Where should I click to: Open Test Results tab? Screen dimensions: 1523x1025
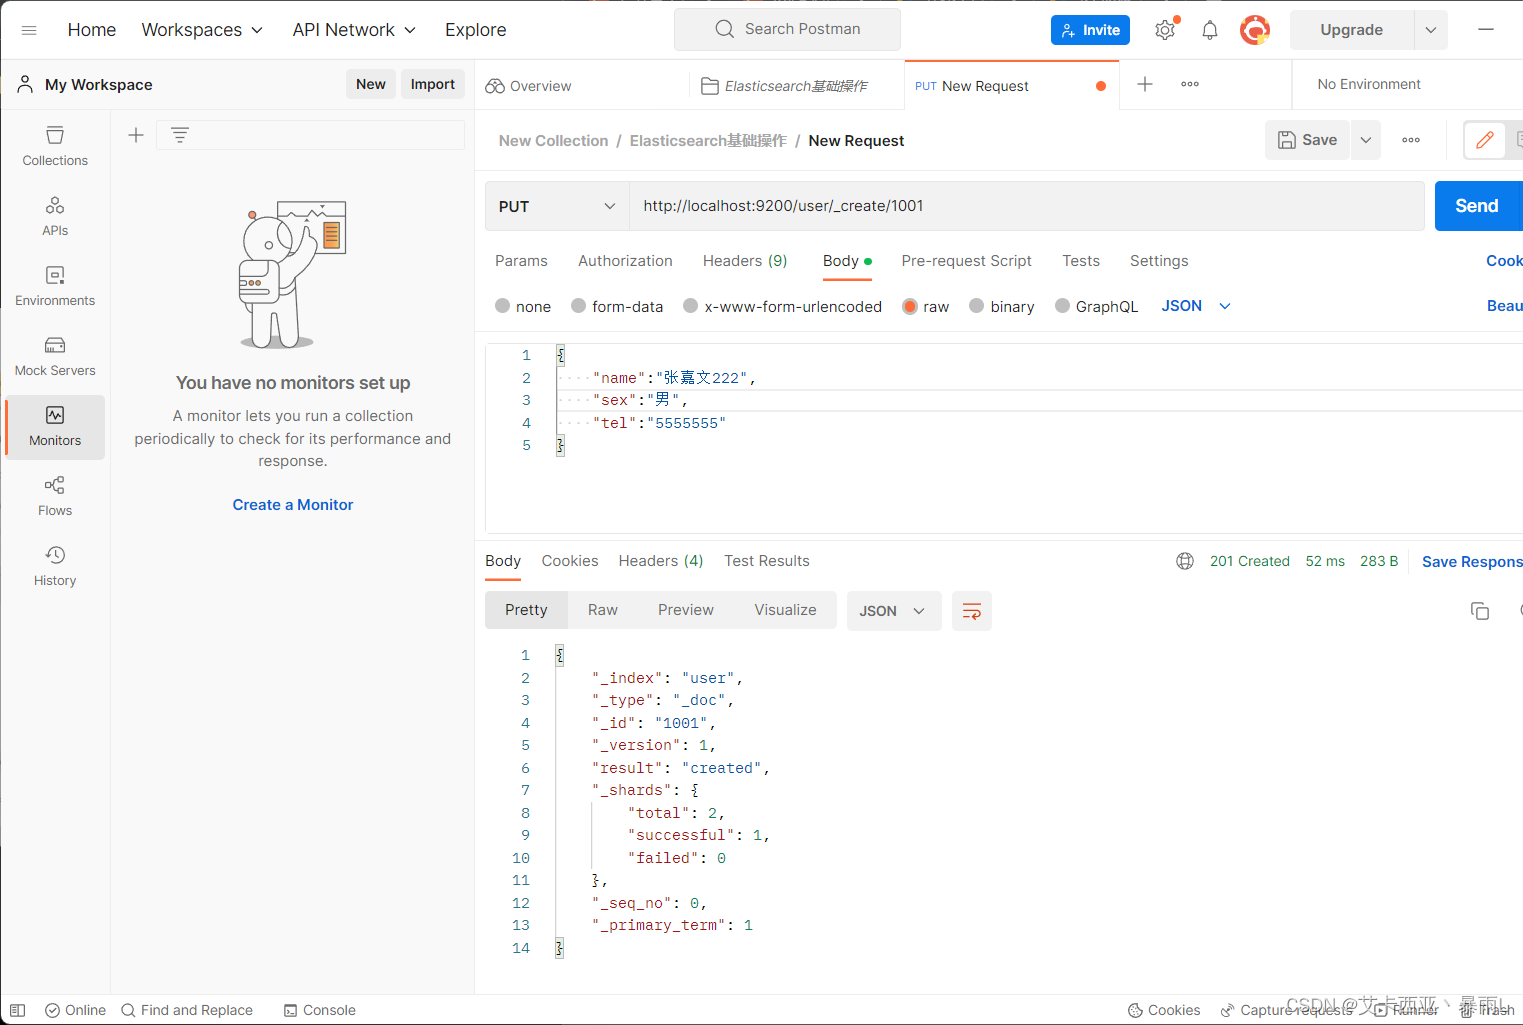coord(767,561)
